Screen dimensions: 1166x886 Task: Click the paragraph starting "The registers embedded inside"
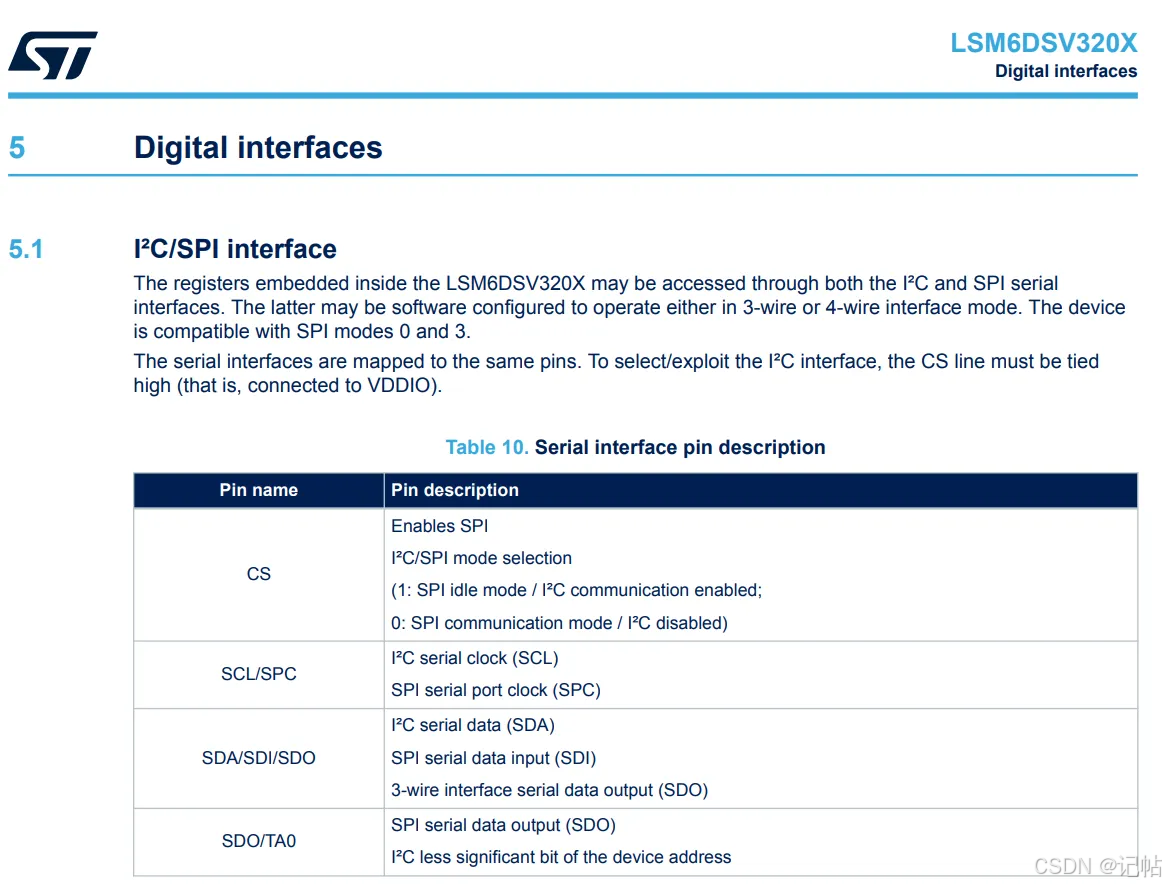629,307
